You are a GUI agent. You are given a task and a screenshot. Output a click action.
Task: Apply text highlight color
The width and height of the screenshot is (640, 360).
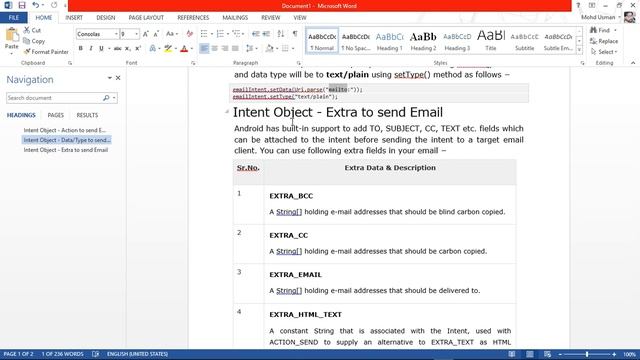(168, 49)
